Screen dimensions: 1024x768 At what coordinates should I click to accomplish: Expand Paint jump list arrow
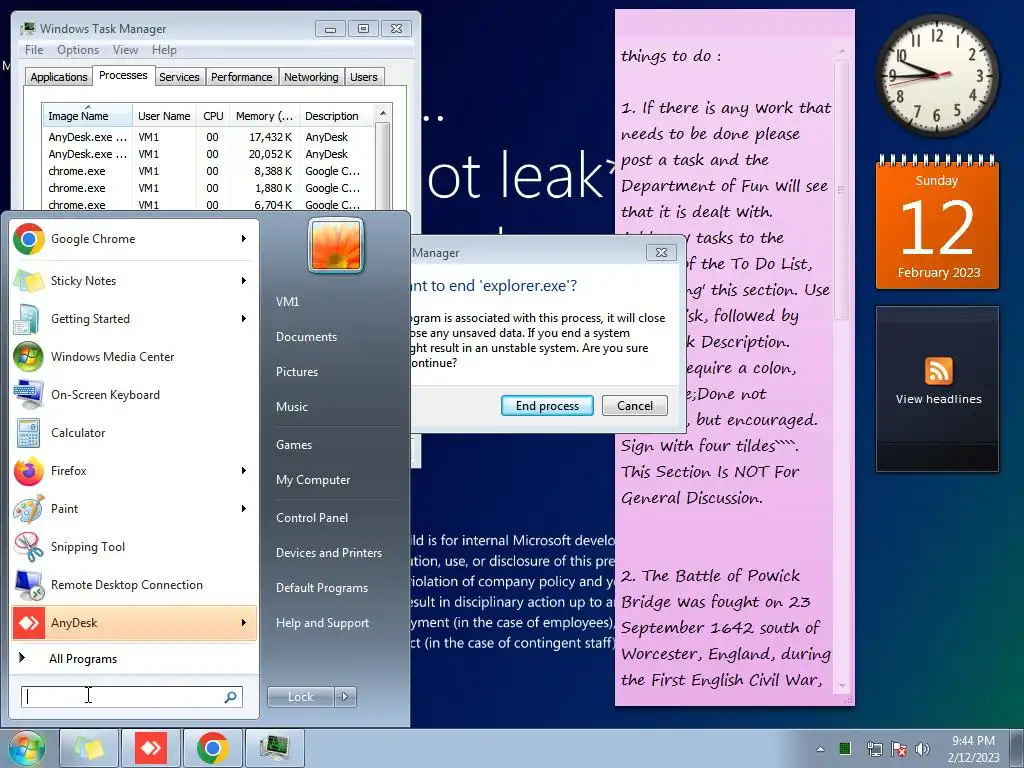[244, 508]
